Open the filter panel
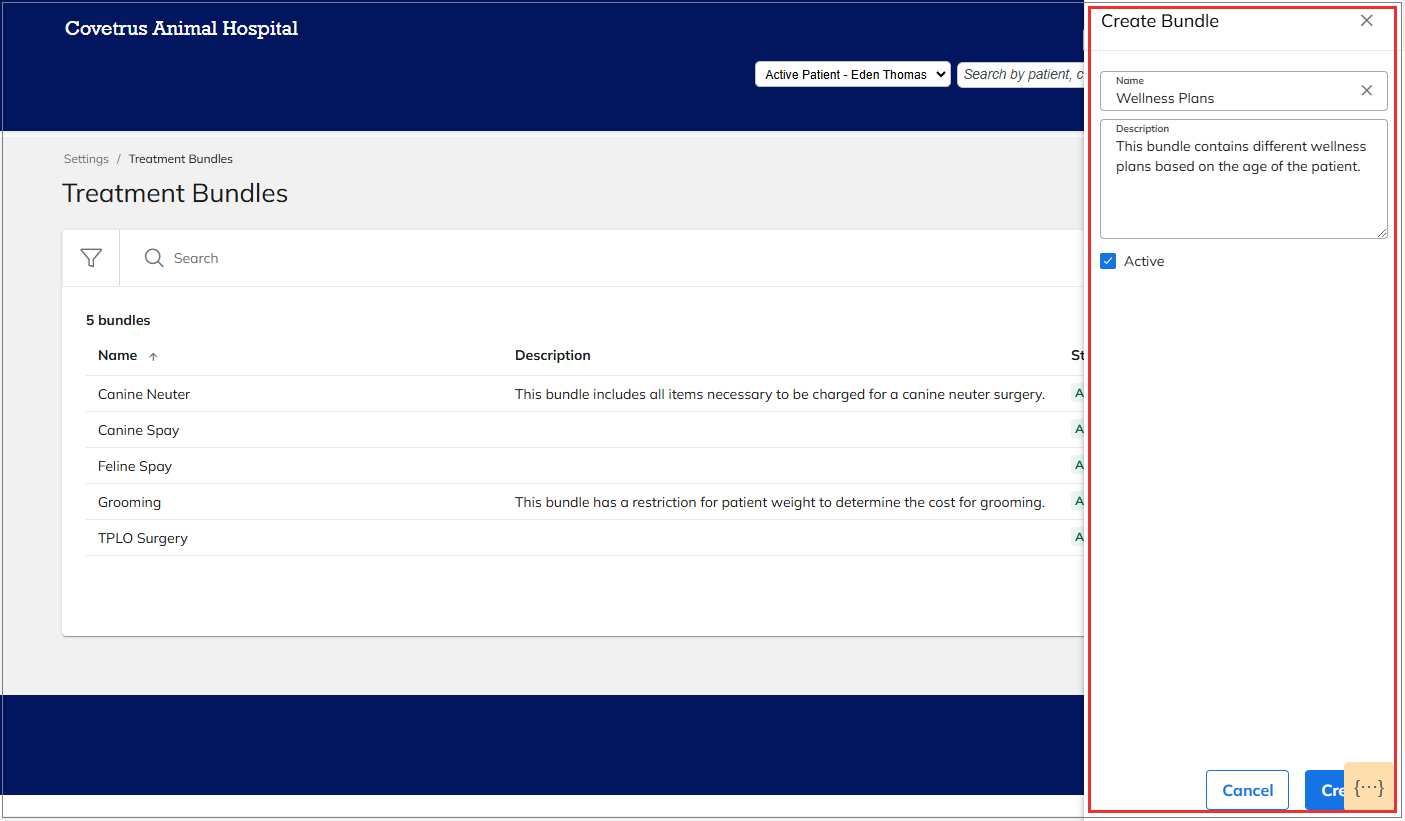Viewport: 1405px width, 821px height. (x=90, y=257)
